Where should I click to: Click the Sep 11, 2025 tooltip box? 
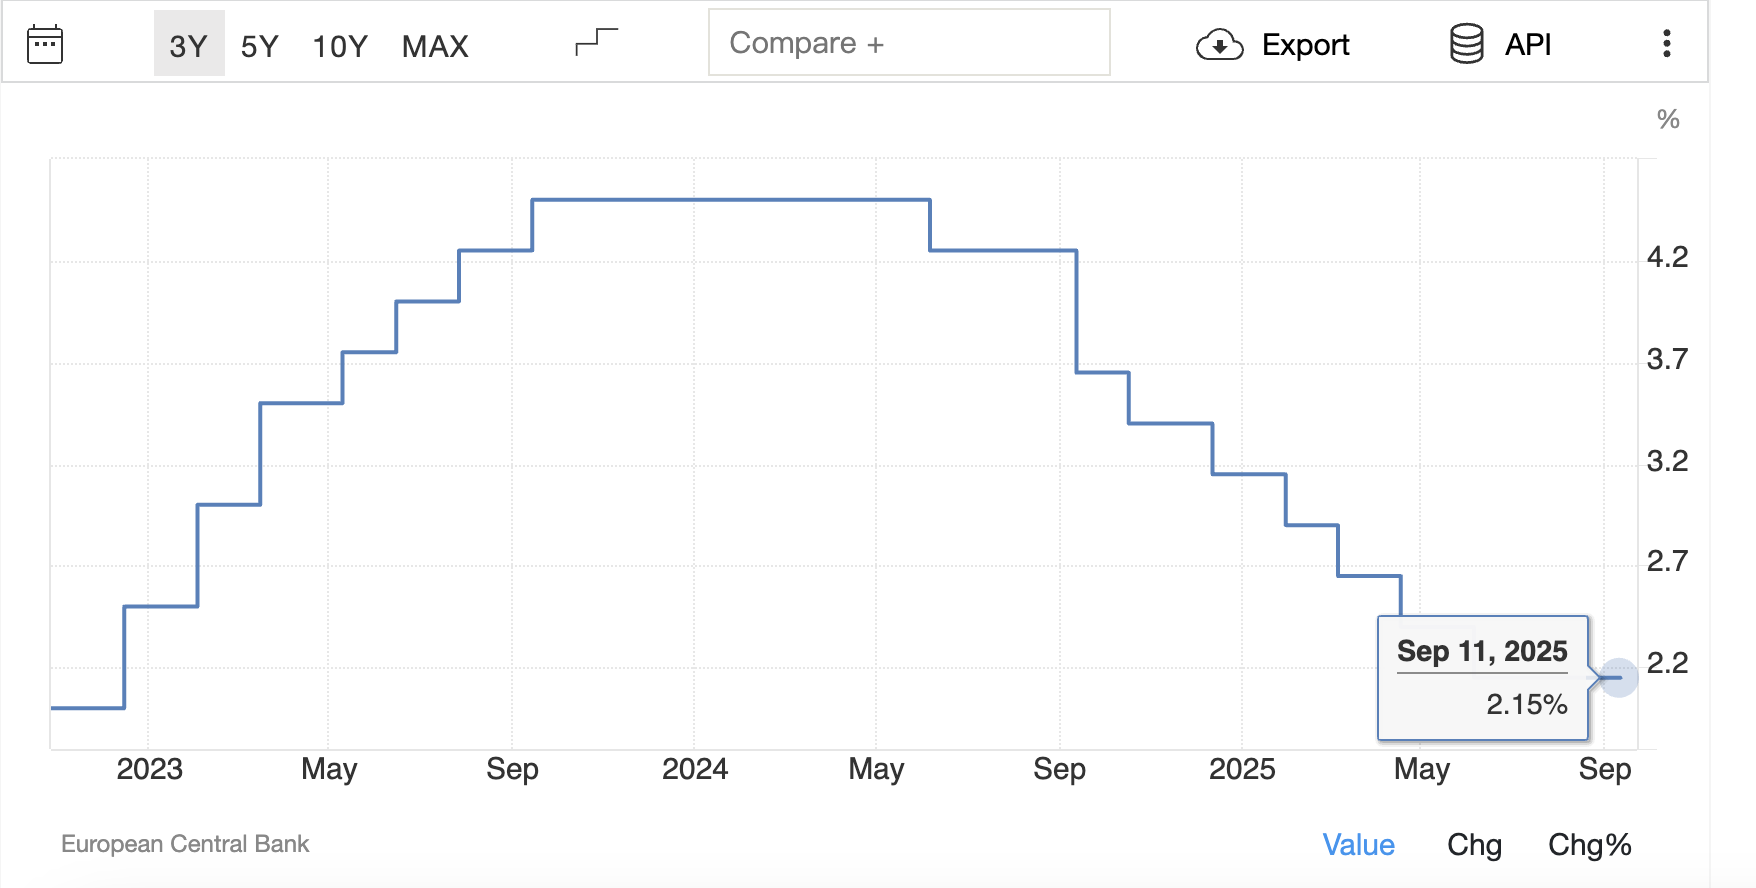(1482, 678)
